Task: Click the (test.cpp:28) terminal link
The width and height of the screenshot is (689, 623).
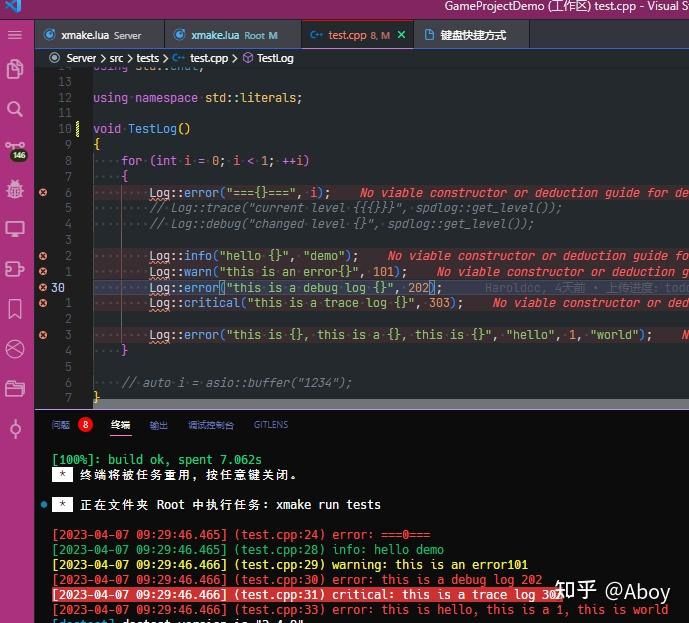Action: coord(279,550)
